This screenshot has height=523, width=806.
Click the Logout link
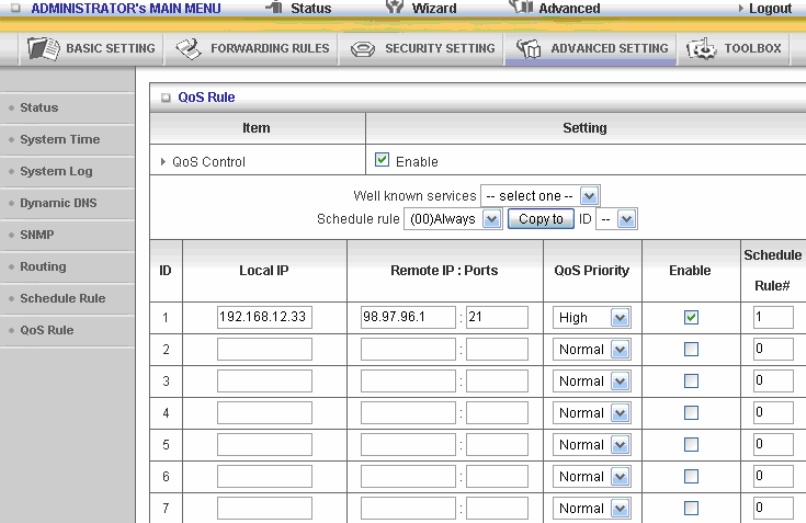tap(770, 8)
